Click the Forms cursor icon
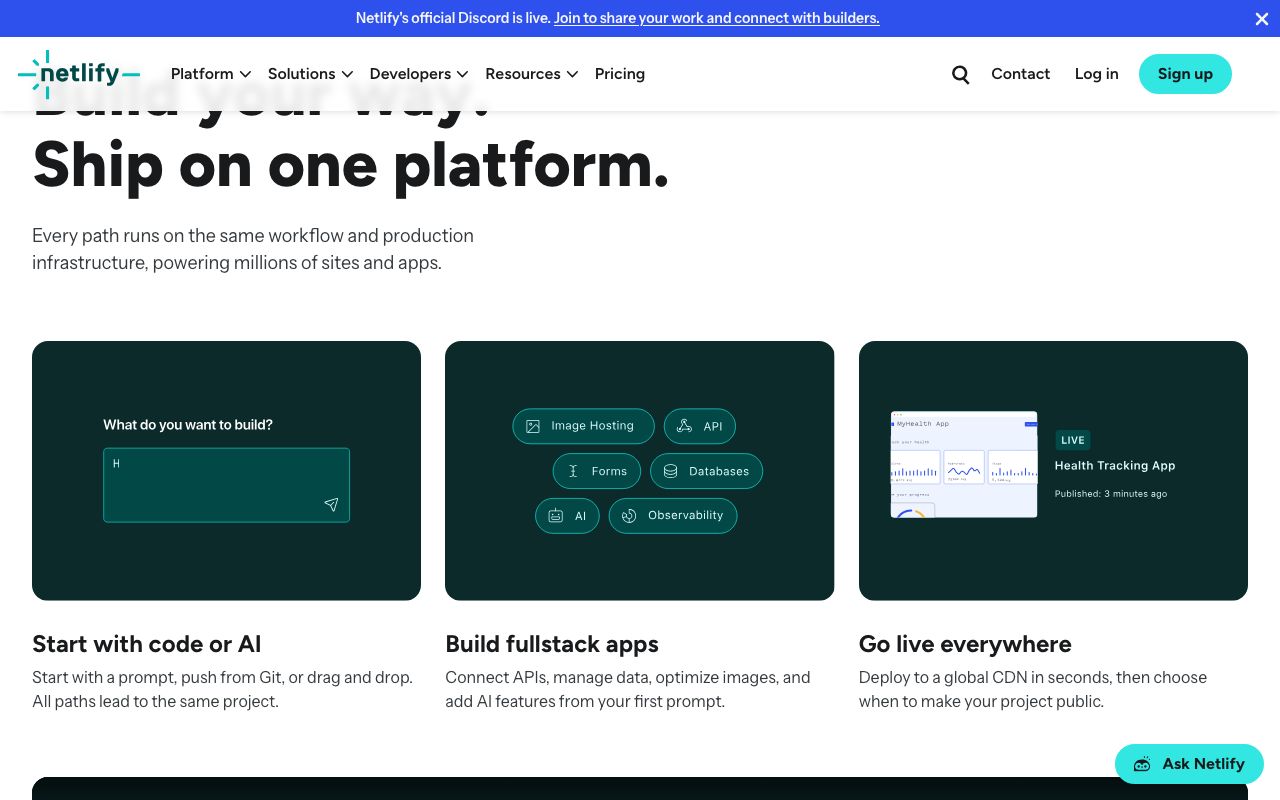The height and width of the screenshot is (800, 1280). (x=573, y=471)
